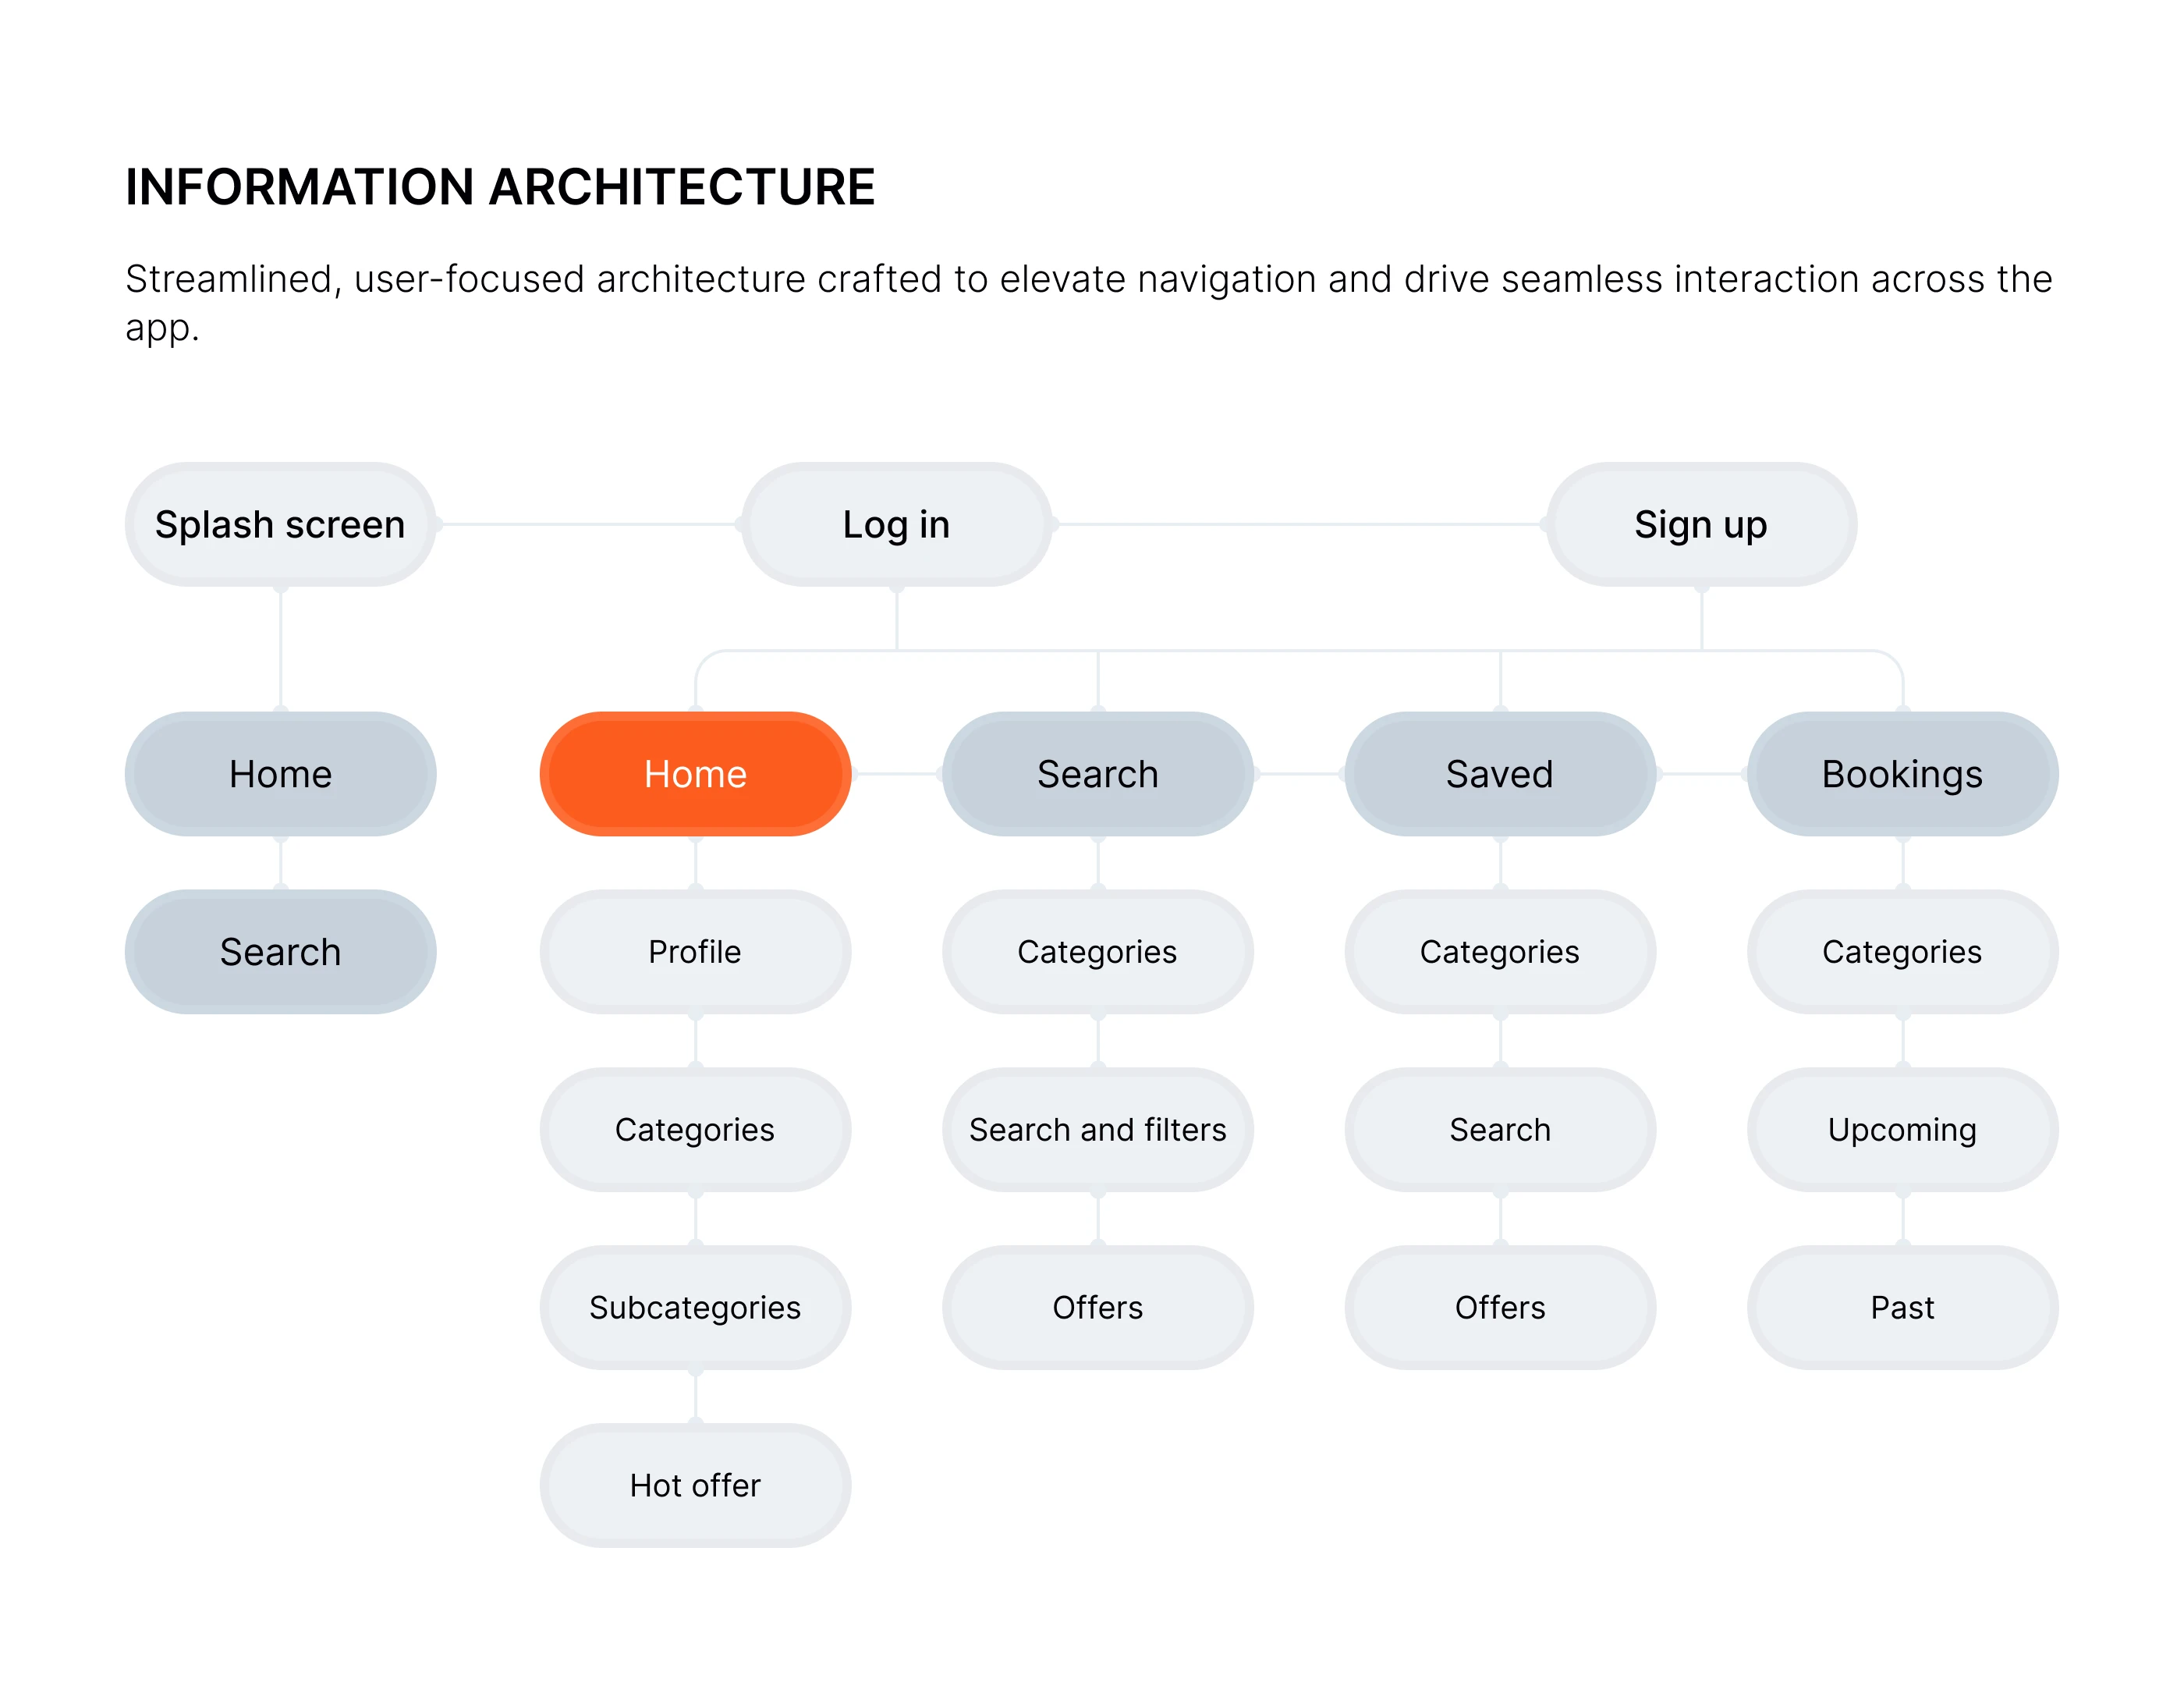
Task: Click the gray Home node under Splash screen
Action: 280,774
